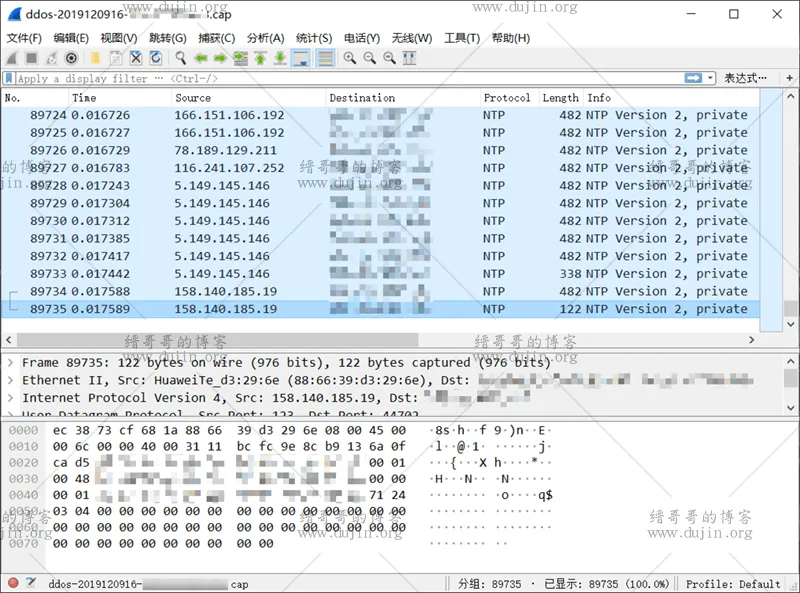Open the display filter history dropdown
The height and width of the screenshot is (593, 800).
tap(710, 78)
